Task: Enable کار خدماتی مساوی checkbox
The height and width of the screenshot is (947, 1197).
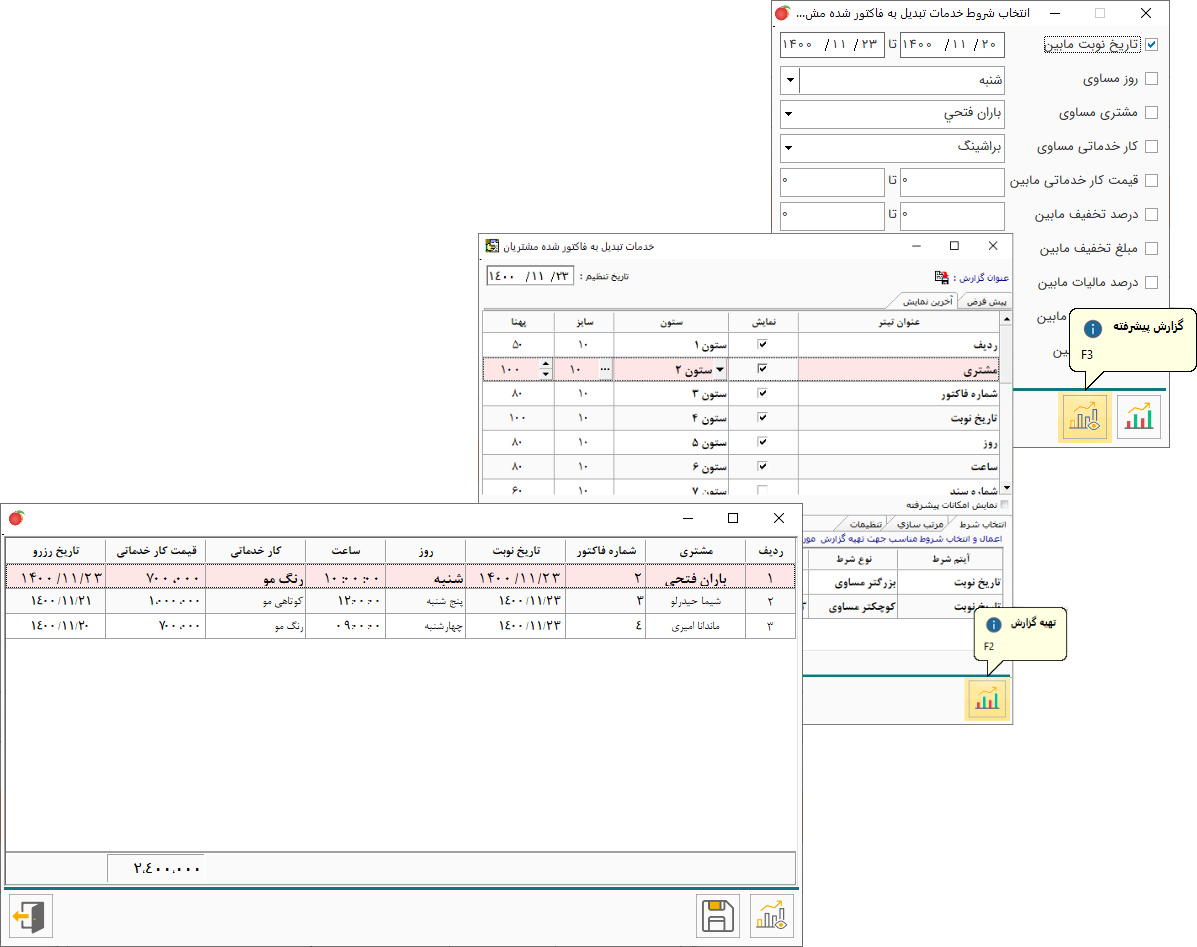Action: pos(1151,146)
